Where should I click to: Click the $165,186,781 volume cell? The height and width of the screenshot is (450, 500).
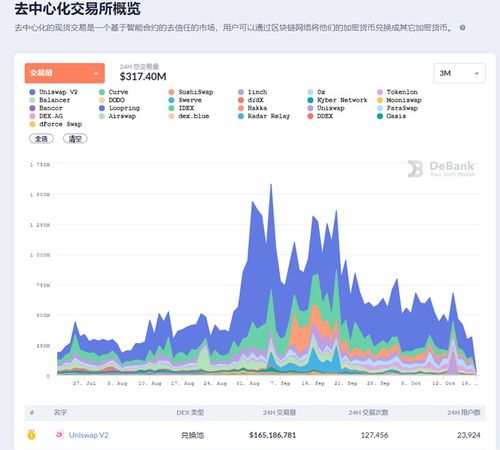pos(273,435)
